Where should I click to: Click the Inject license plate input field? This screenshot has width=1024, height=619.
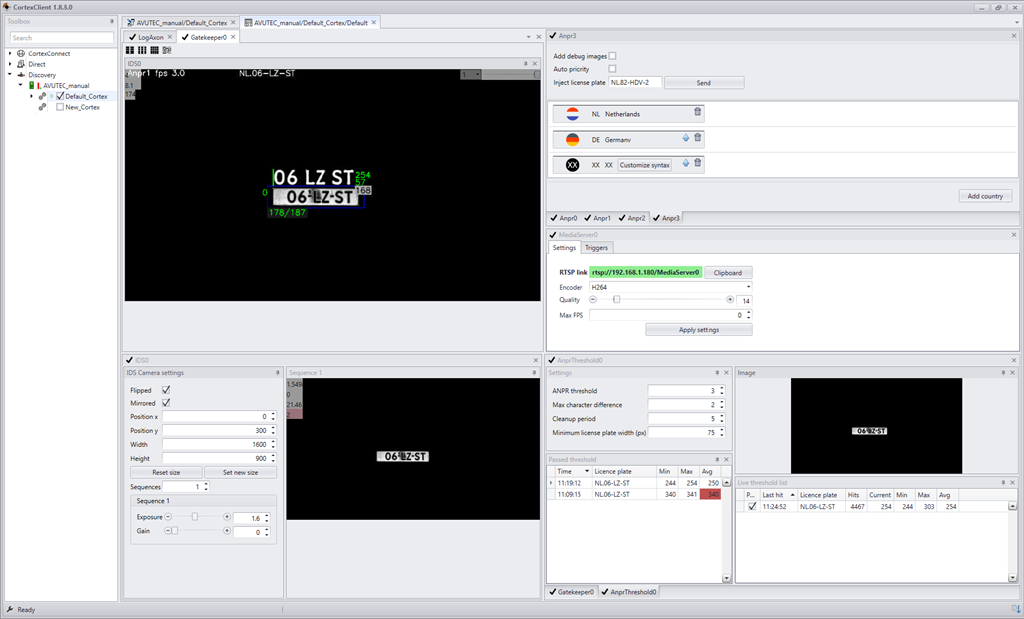point(635,82)
